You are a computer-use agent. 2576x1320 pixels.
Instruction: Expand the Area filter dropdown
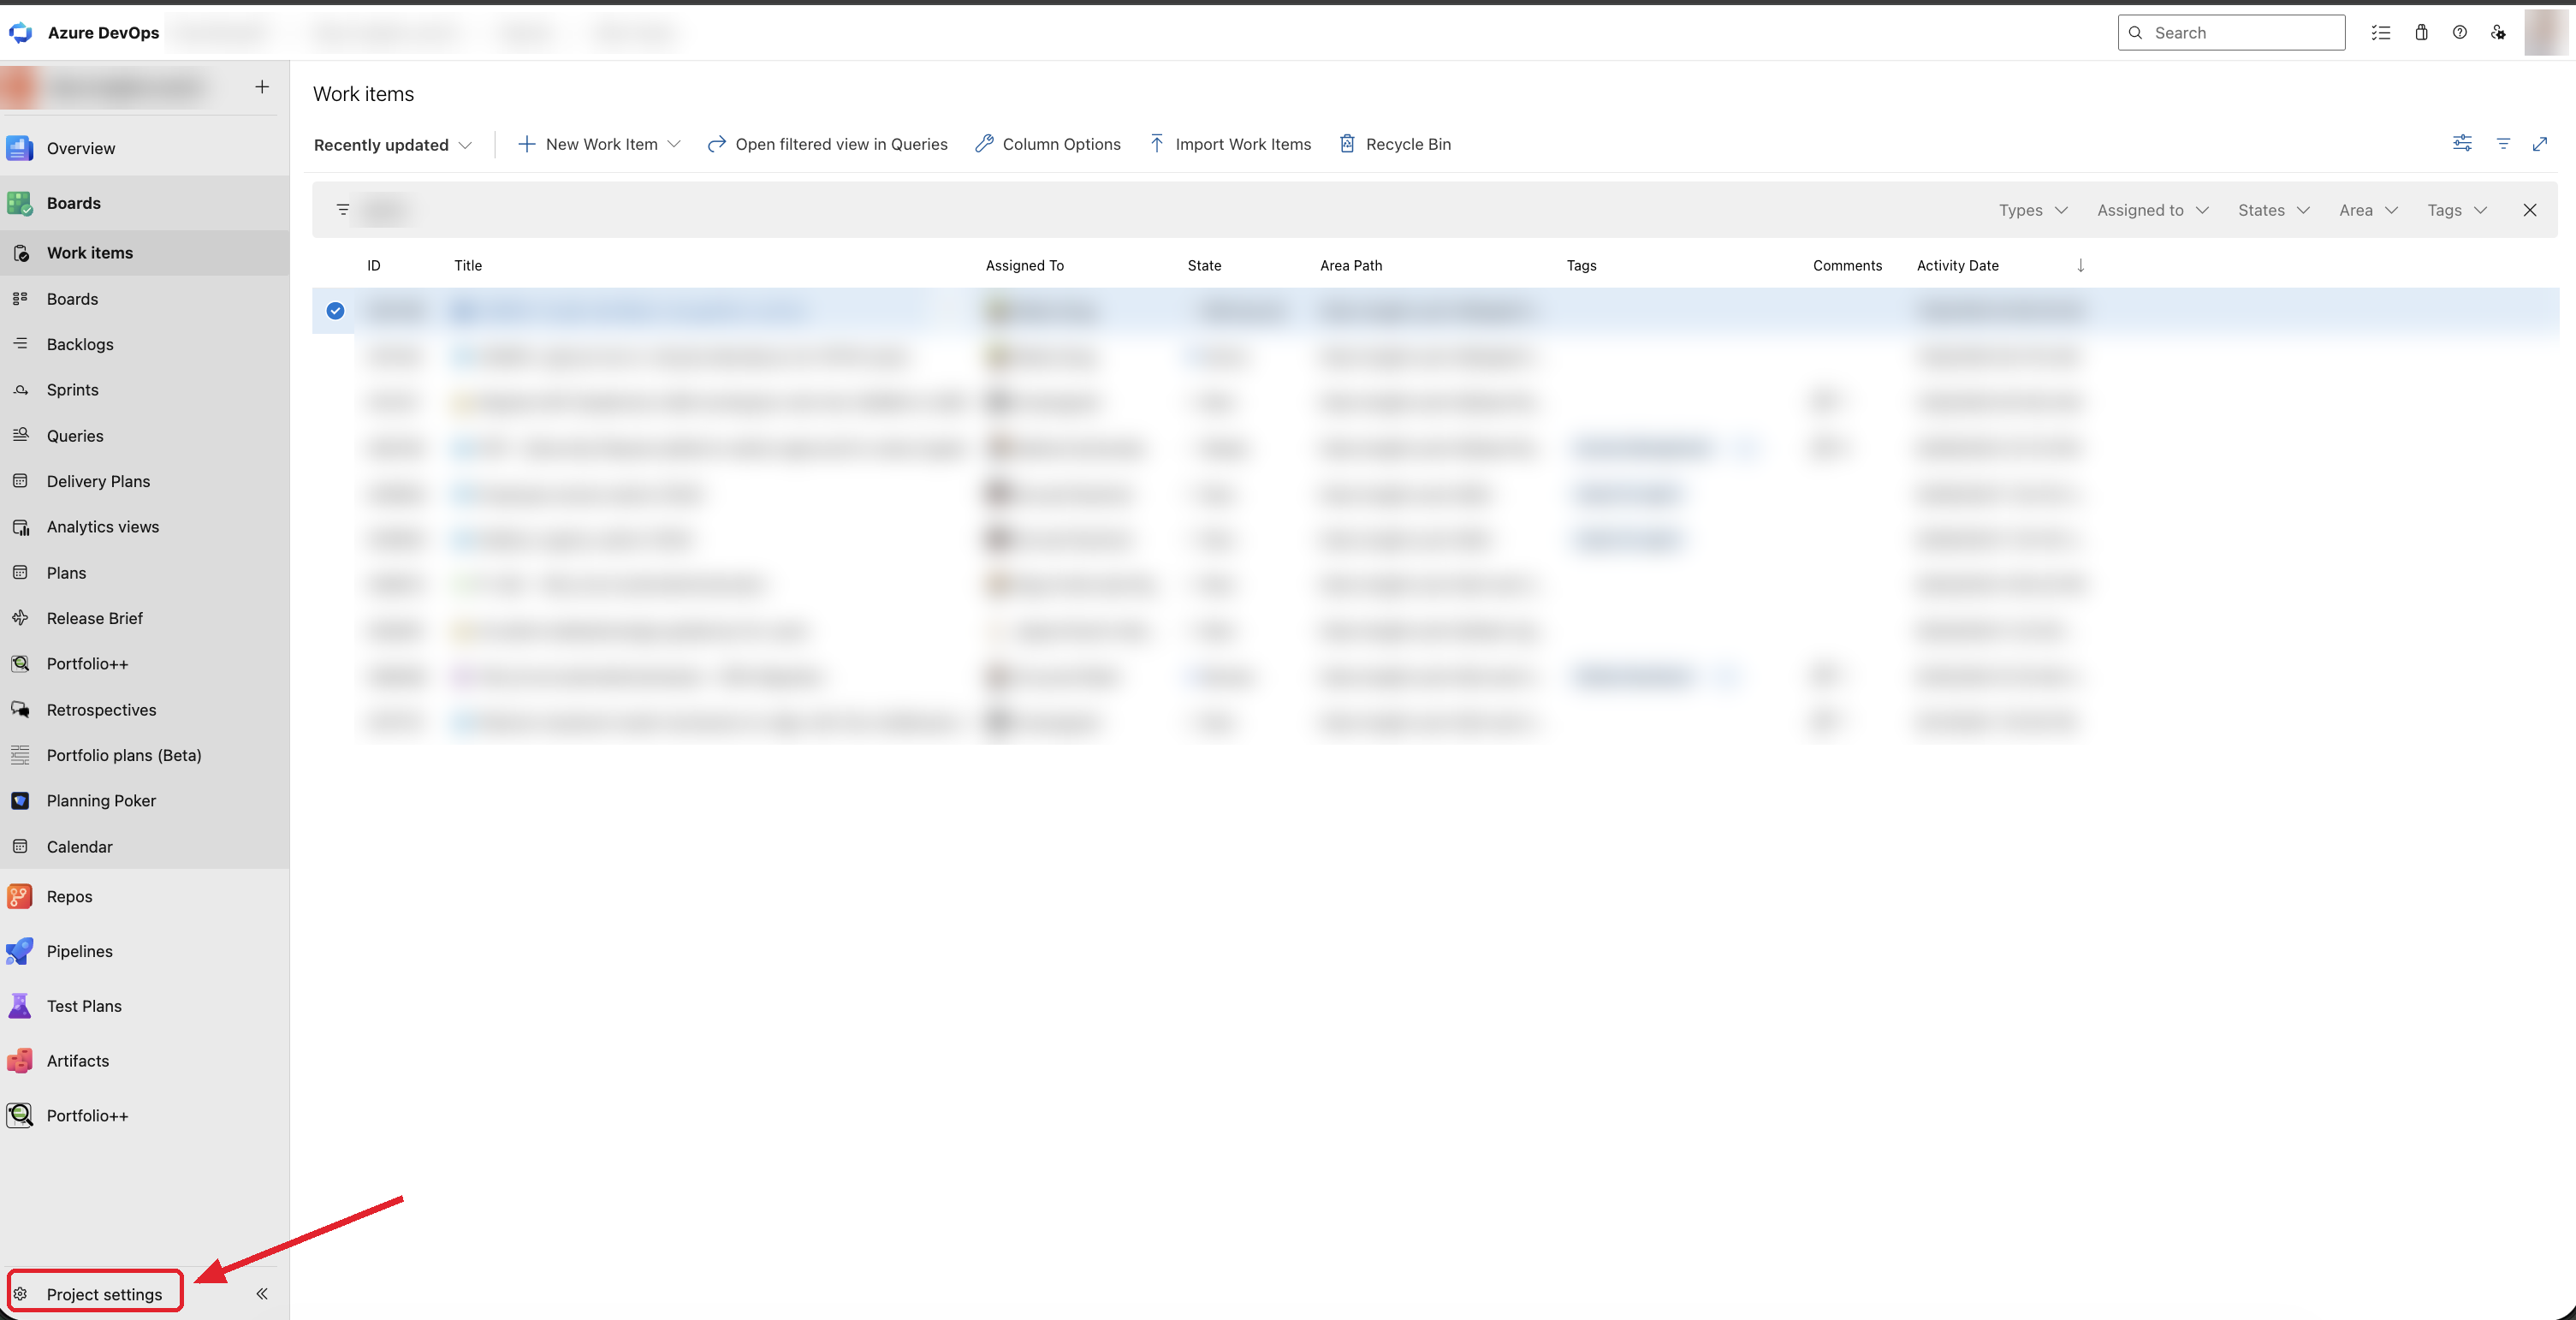pos(2368,210)
